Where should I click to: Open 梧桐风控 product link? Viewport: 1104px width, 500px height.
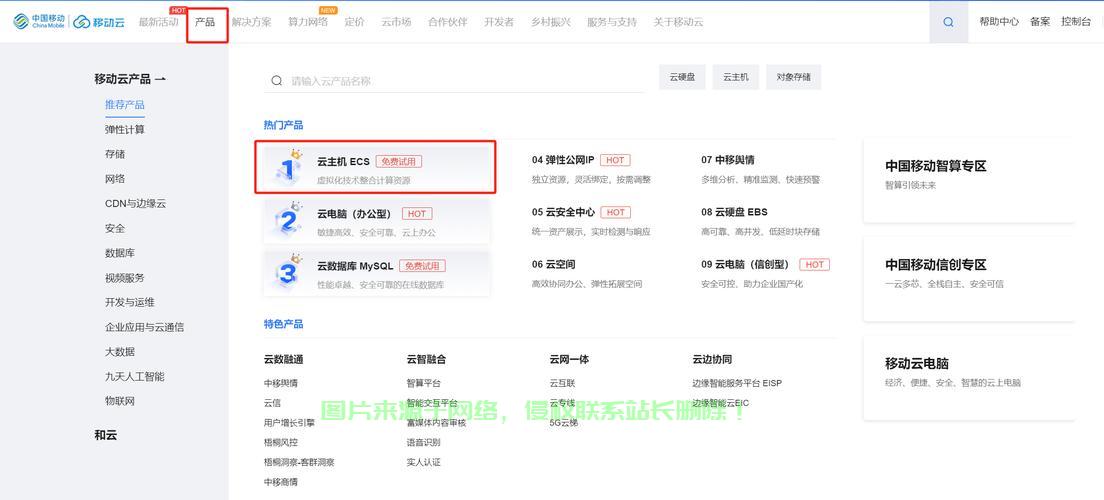[281, 442]
